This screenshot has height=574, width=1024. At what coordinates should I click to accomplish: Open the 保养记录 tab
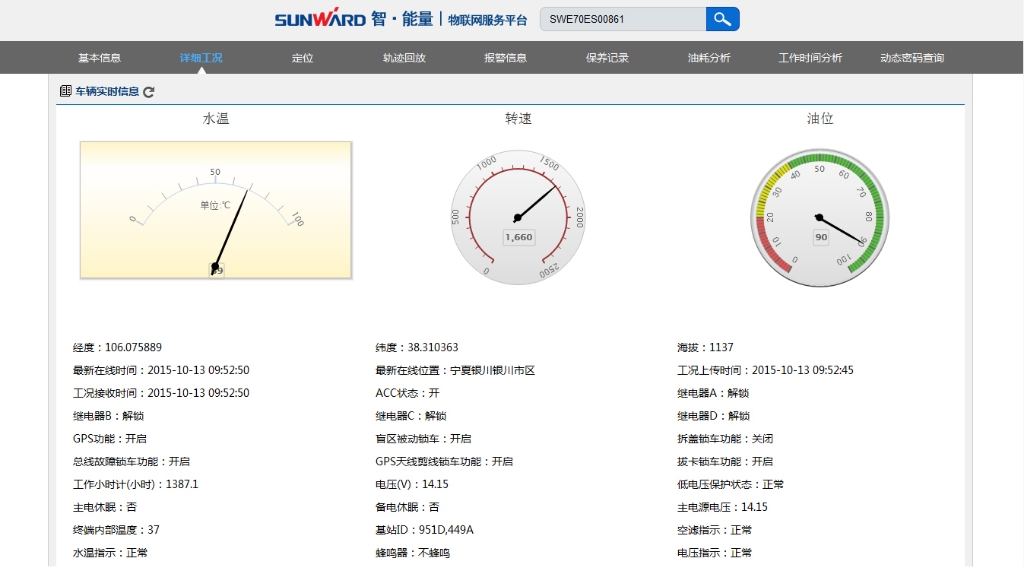click(607, 58)
